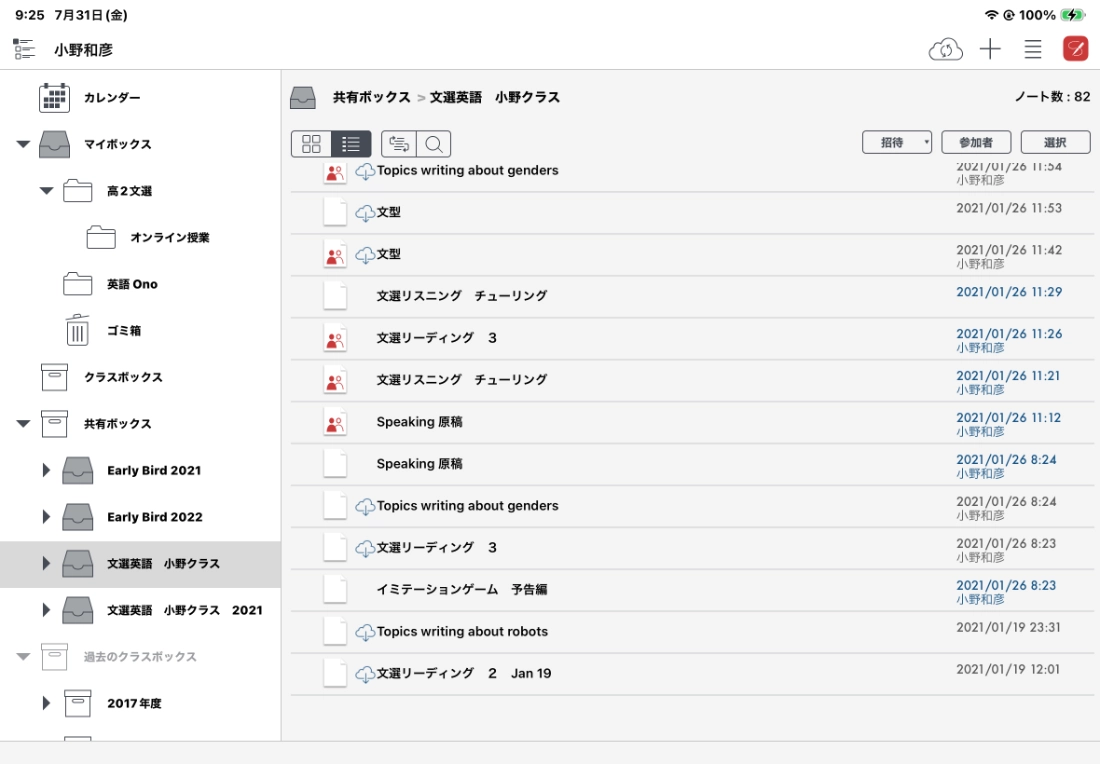The height and width of the screenshot is (764, 1100).
Task: Click the オンライン授業 folder icon
Action: [101, 237]
